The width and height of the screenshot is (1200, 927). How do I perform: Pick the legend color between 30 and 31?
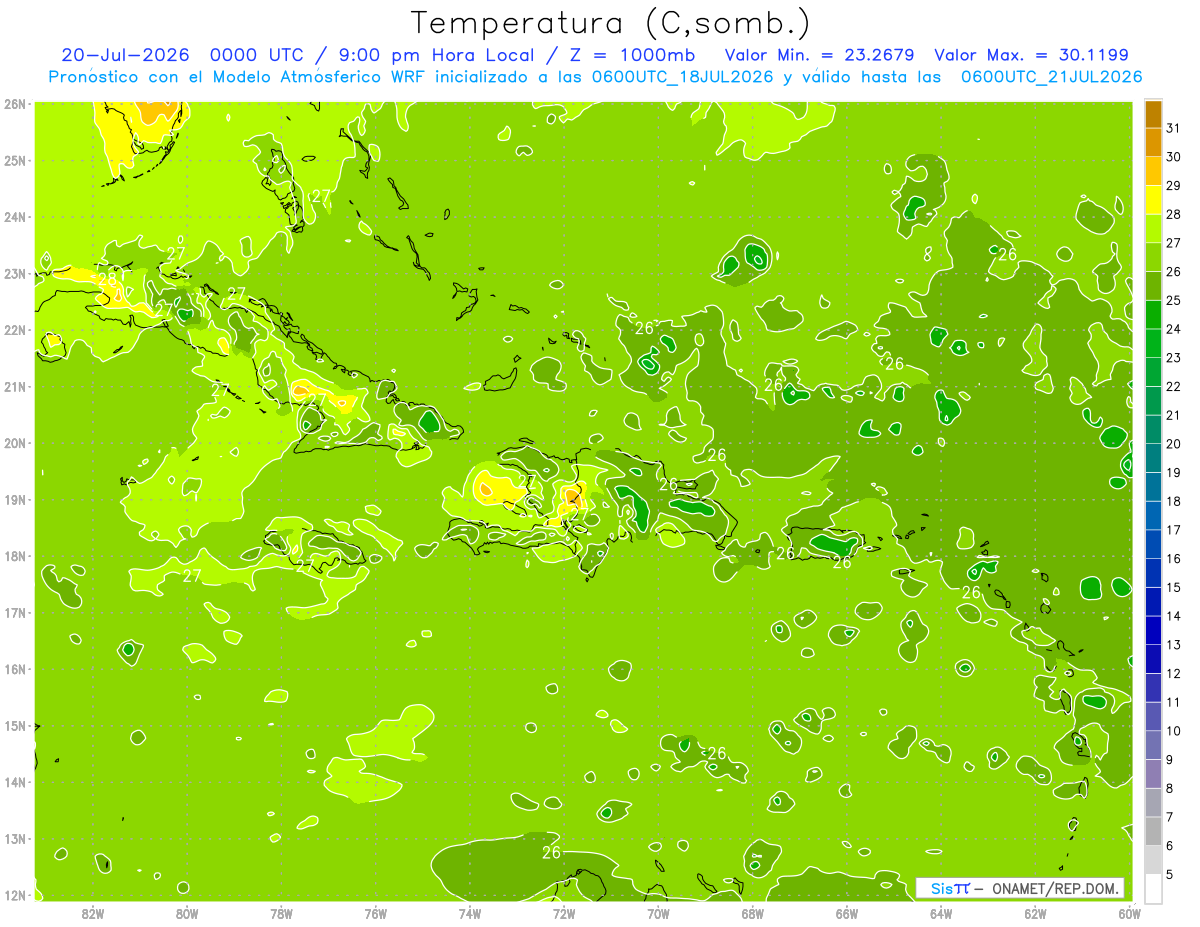tap(1153, 143)
